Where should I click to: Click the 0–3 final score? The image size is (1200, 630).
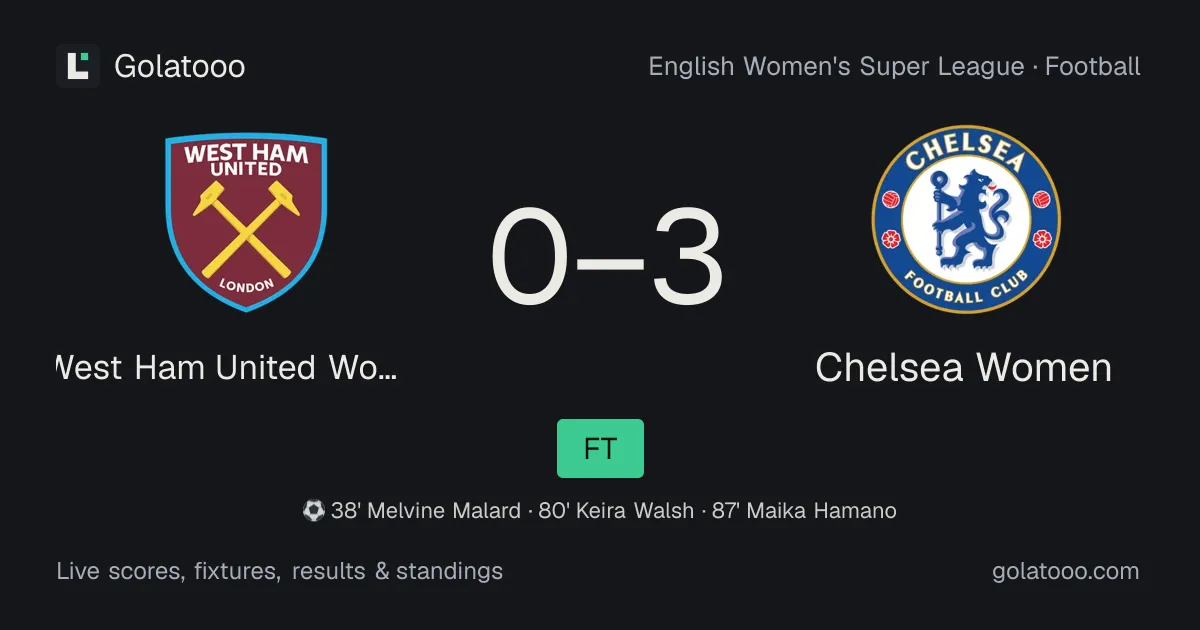608,258
